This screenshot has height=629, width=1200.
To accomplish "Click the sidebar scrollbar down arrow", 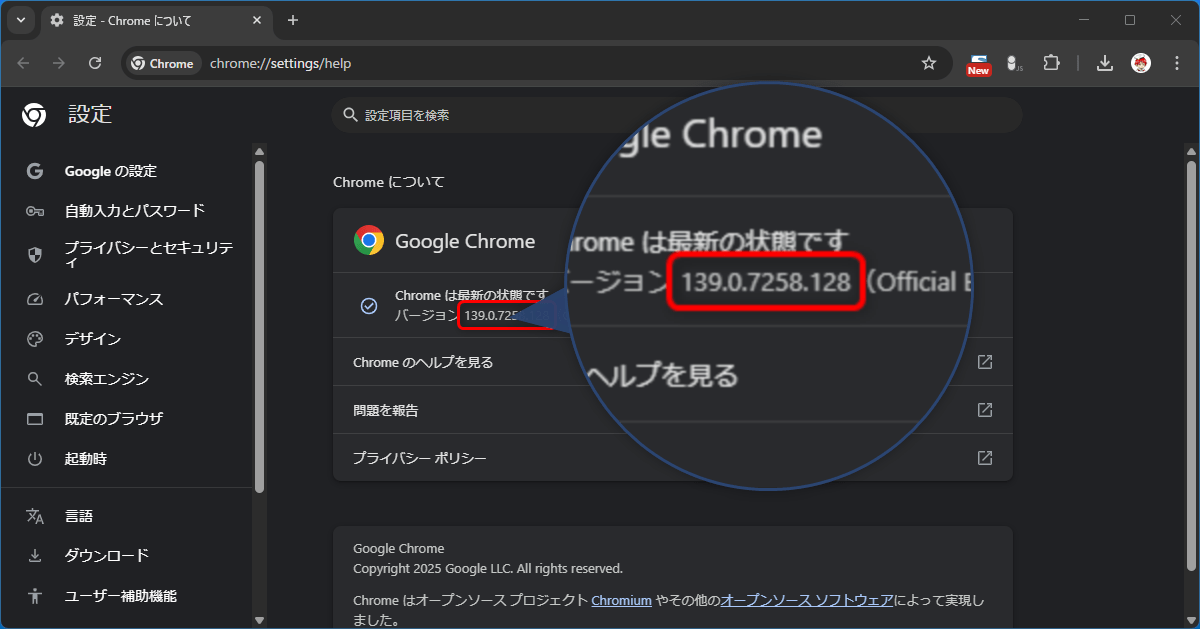I will click(260, 620).
